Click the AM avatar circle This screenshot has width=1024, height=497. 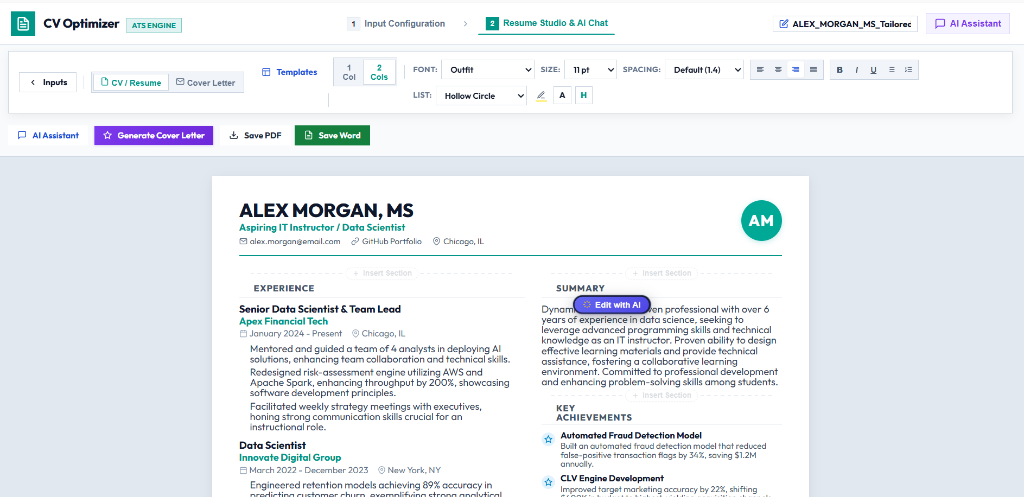point(761,221)
